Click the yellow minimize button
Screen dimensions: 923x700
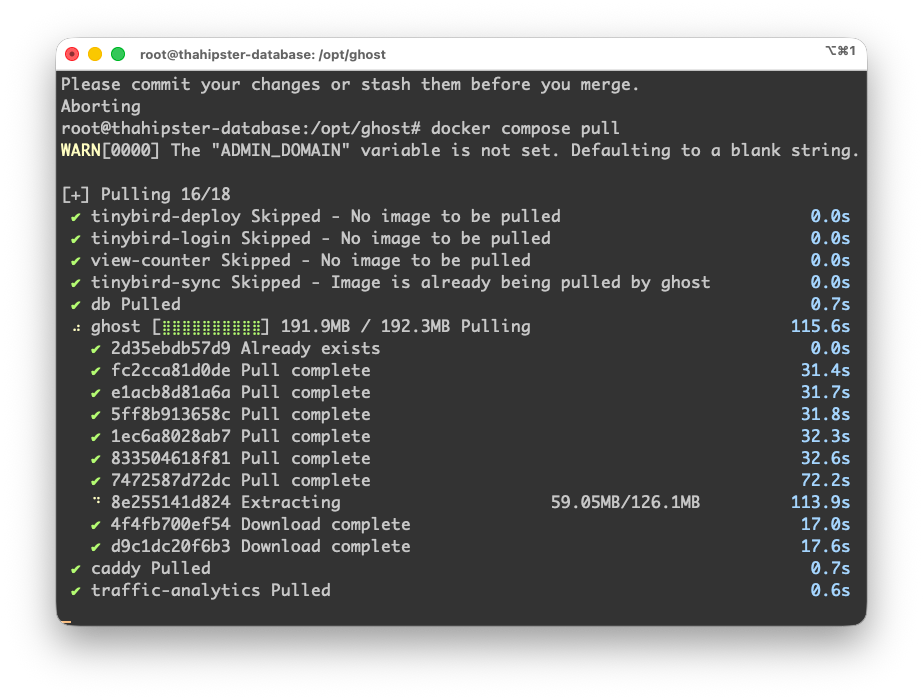click(94, 53)
